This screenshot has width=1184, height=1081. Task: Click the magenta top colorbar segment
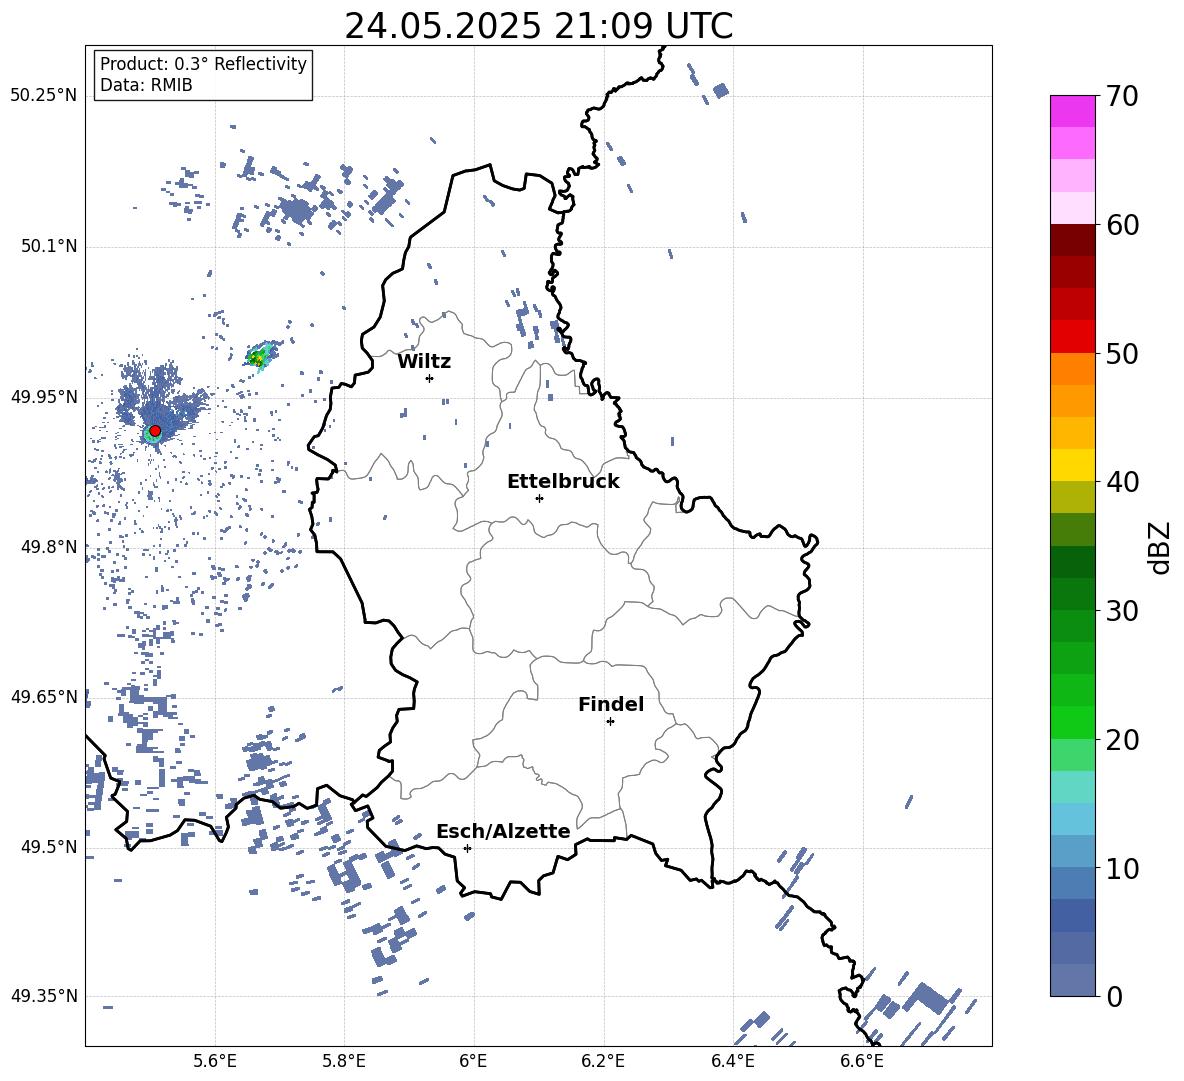click(1072, 111)
